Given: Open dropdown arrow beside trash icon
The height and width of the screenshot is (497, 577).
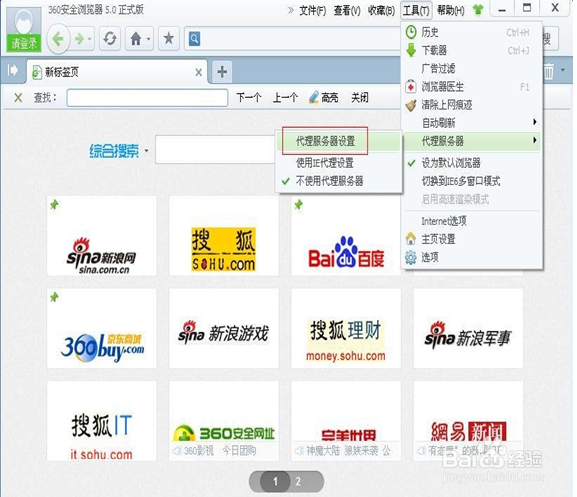Looking at the screenshot, I should (x=563, y=70).
